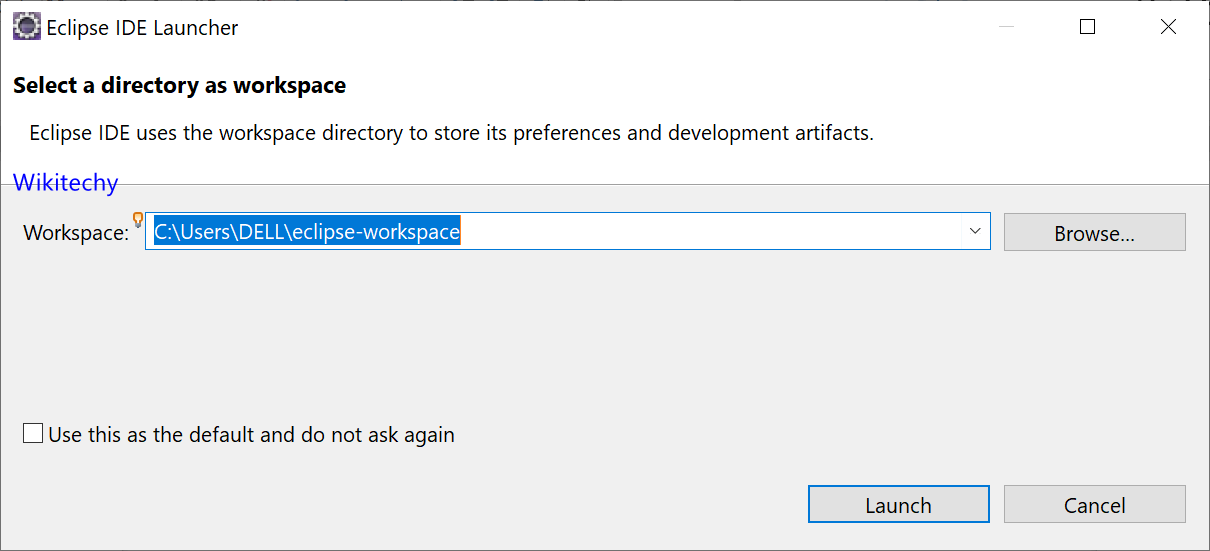Click the workspace directory description sentence
Screen dimensions: 1210x551
click(451, 133)
